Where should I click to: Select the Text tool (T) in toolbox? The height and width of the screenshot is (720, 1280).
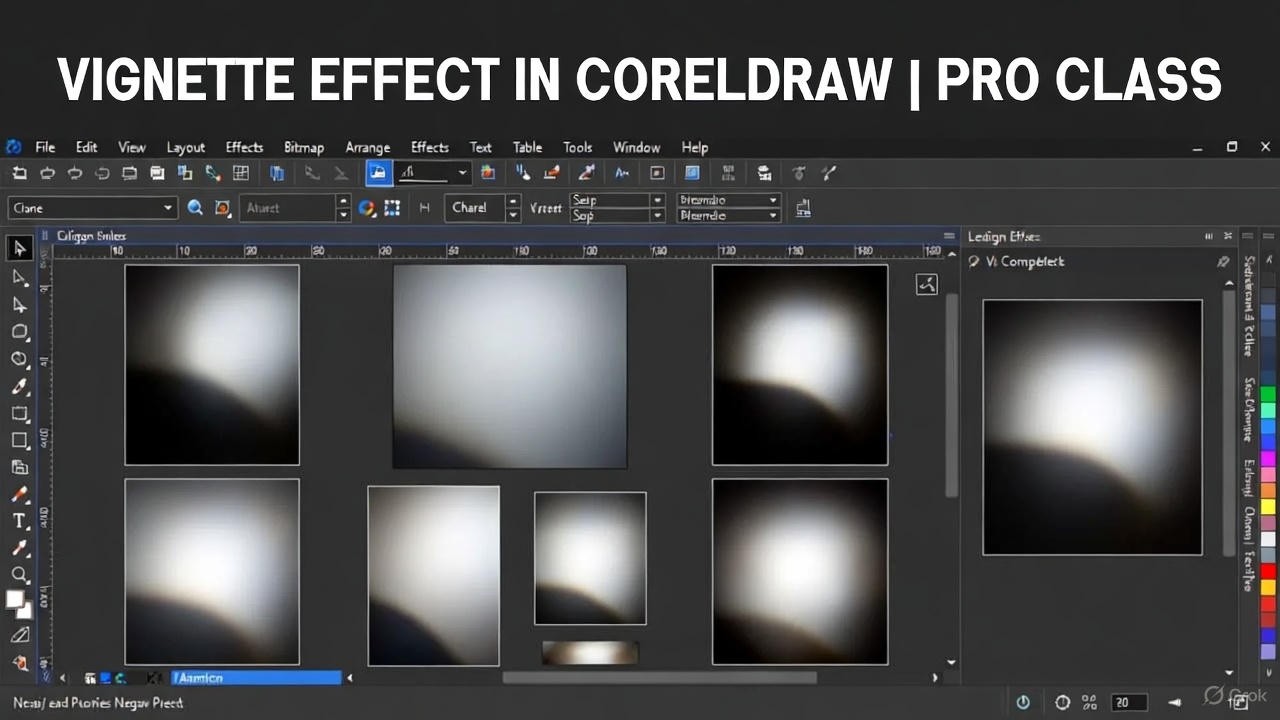coord(19,521)
